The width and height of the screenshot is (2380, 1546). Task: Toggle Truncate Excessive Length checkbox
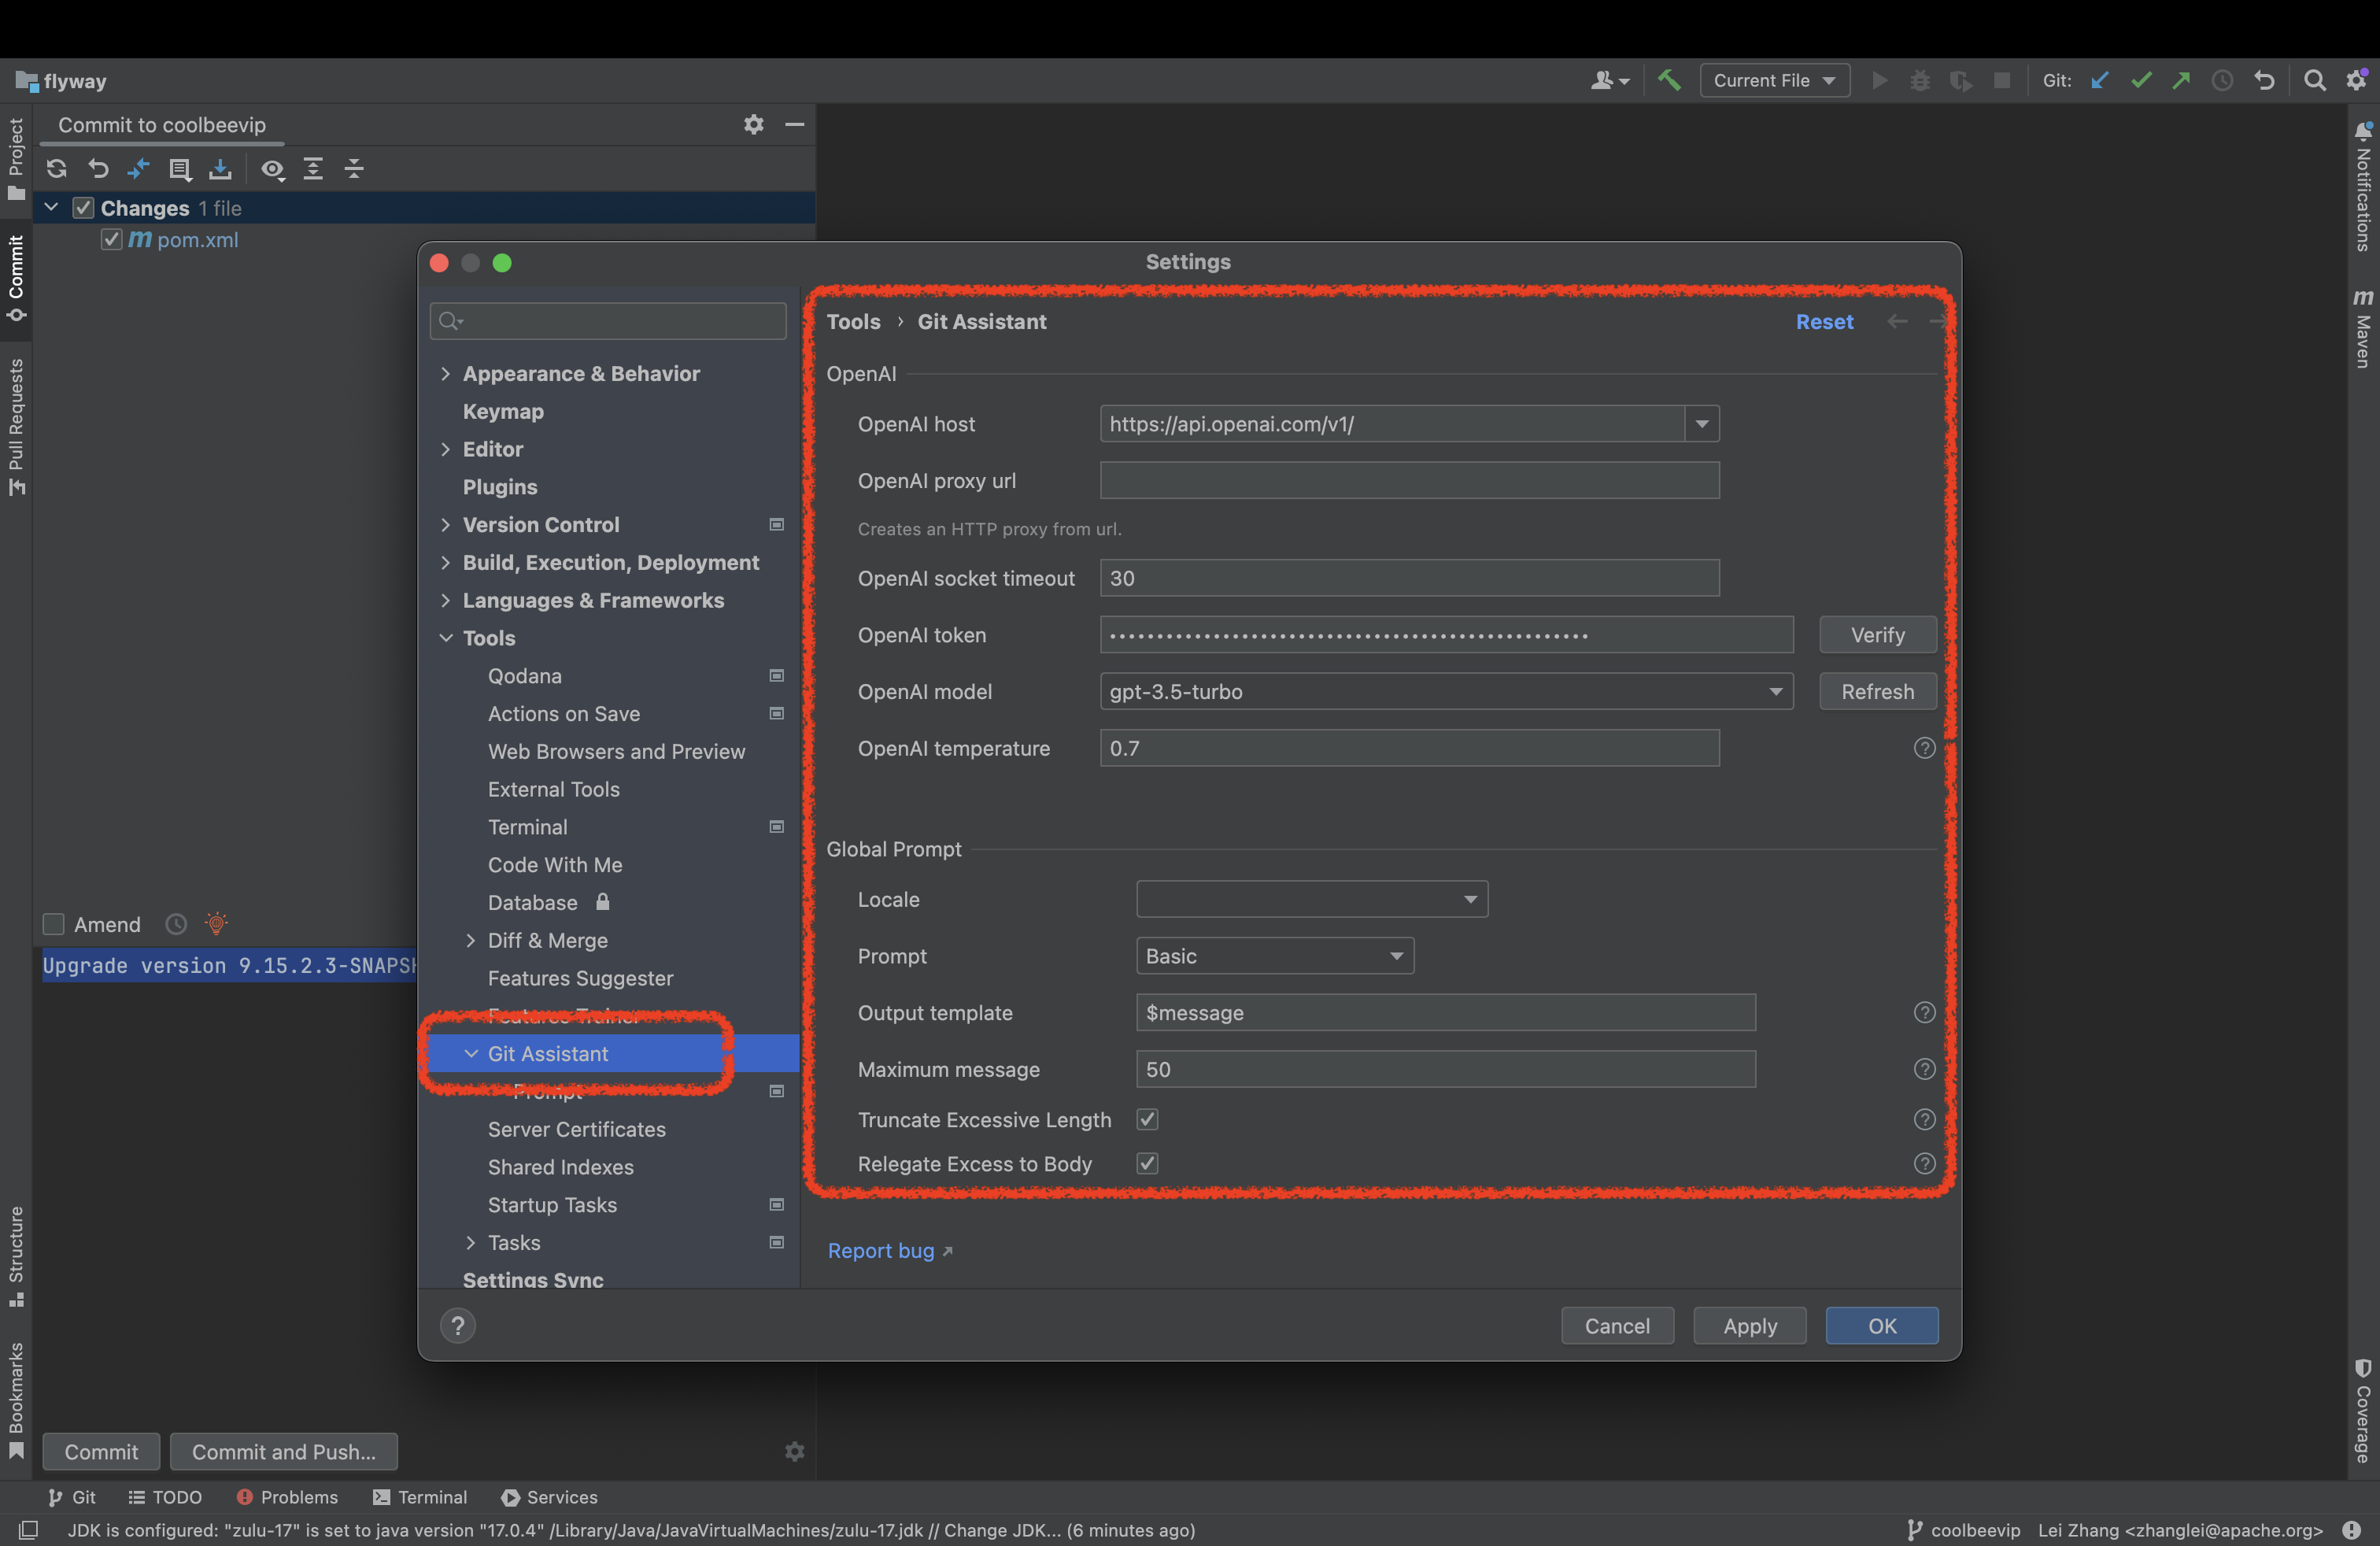tap(1147, 1119)
